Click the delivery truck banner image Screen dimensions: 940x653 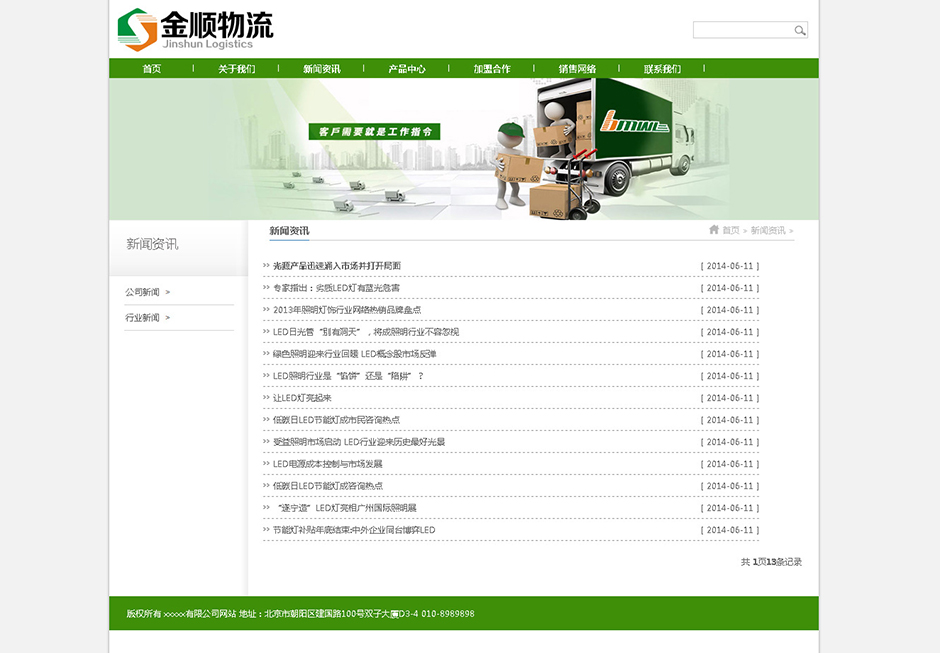(463, 149)
